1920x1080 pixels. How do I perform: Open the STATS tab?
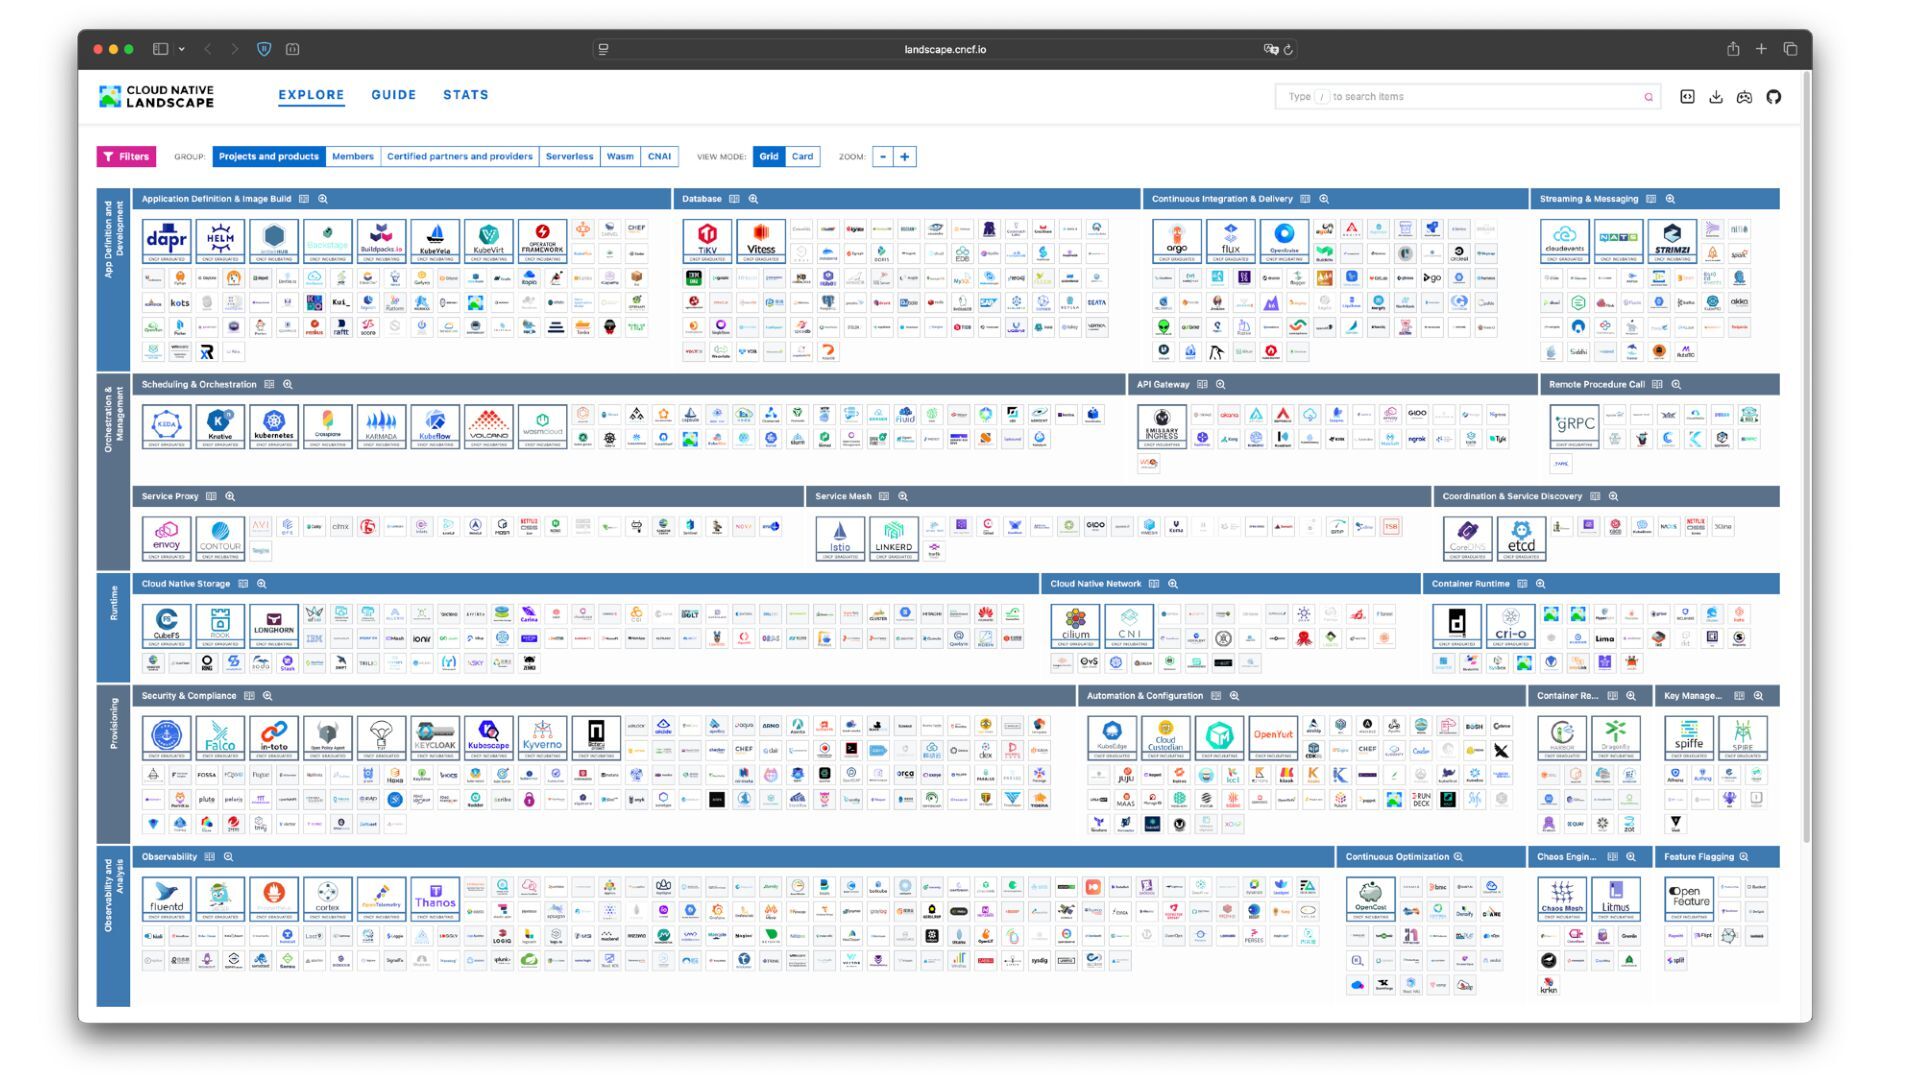point(465,95)
